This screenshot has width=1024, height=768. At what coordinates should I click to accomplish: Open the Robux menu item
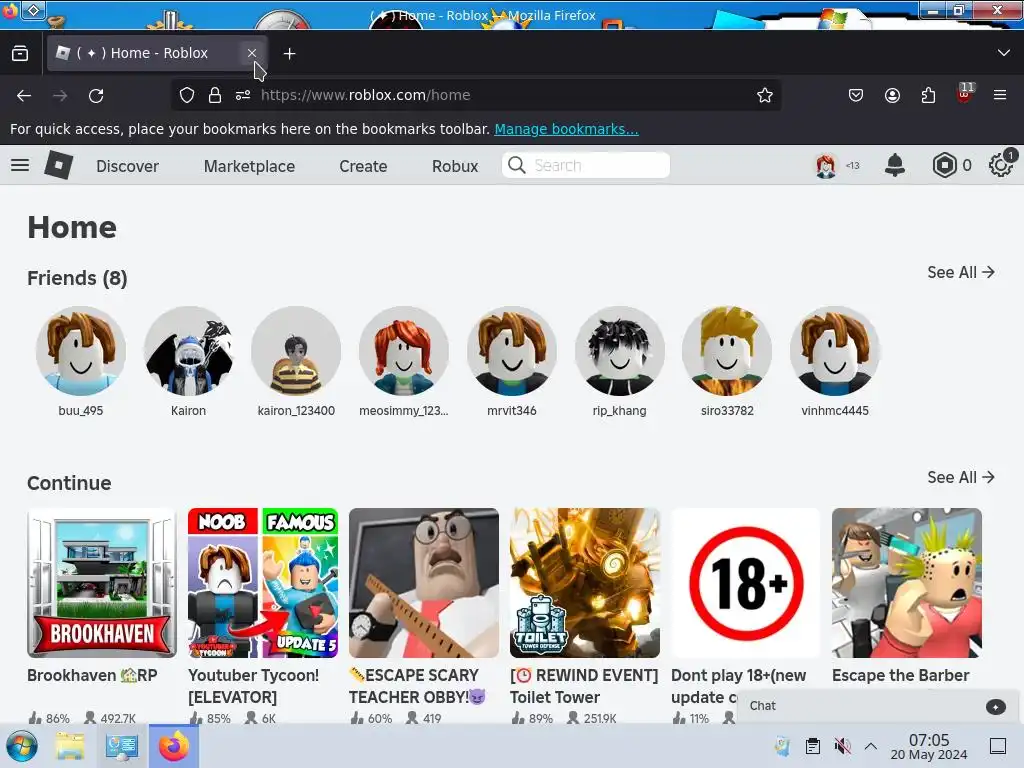tap(455, 166)
